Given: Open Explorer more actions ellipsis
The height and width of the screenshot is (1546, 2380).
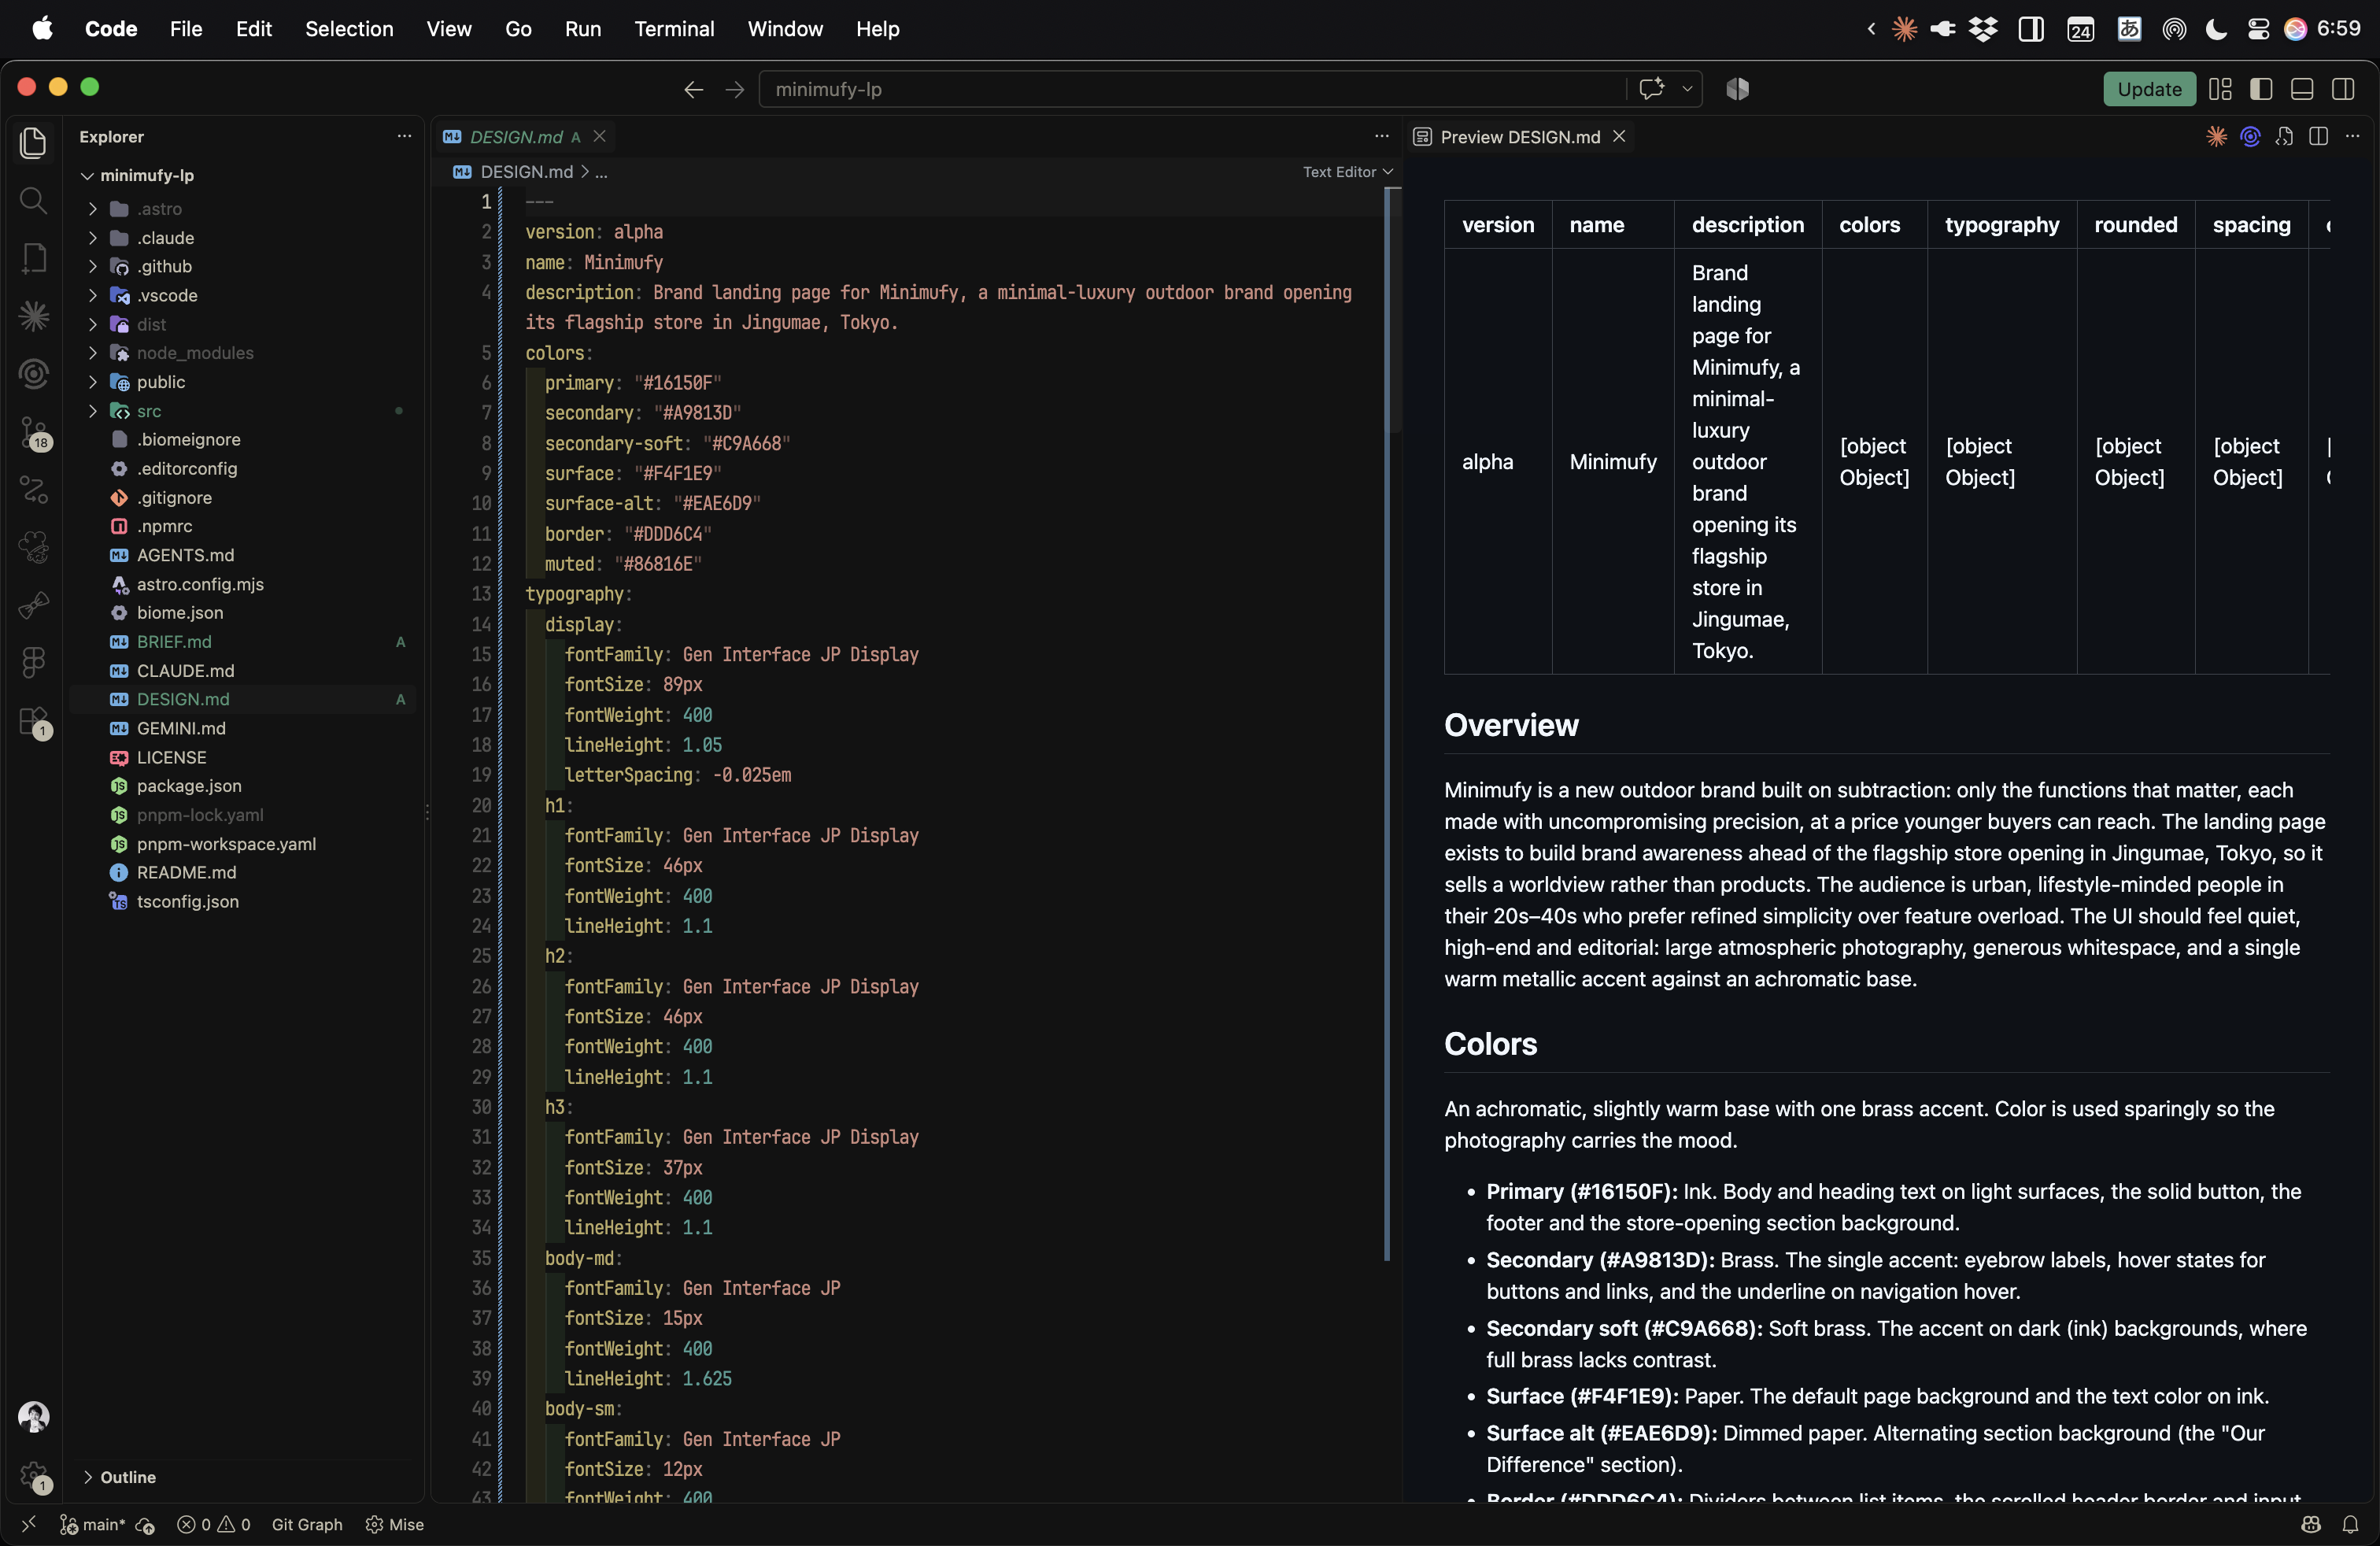Looking at the screenshot, I should (404, 136).
